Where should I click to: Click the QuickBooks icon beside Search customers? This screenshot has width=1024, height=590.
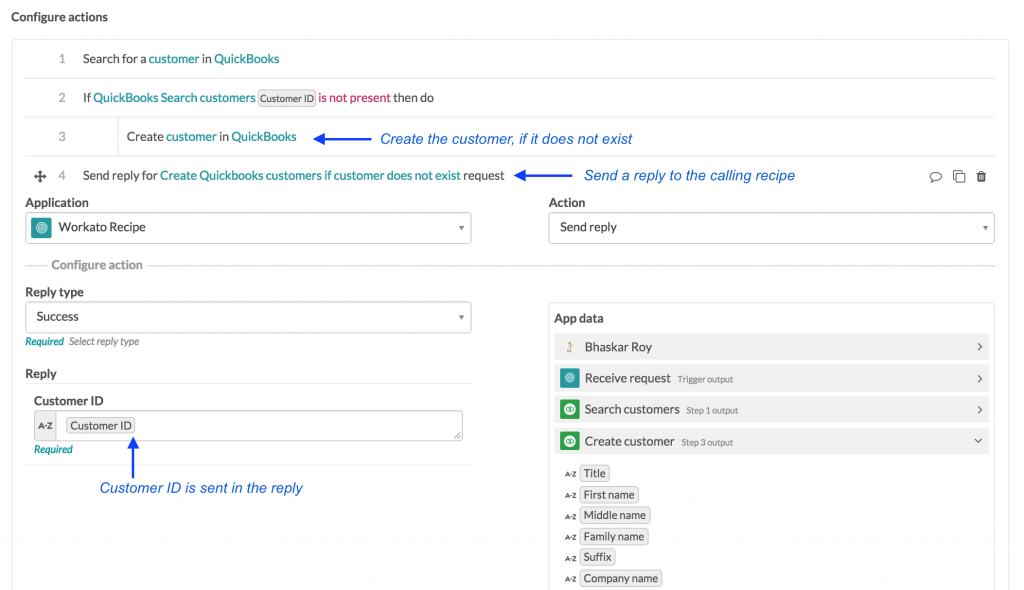pos(569,408)
